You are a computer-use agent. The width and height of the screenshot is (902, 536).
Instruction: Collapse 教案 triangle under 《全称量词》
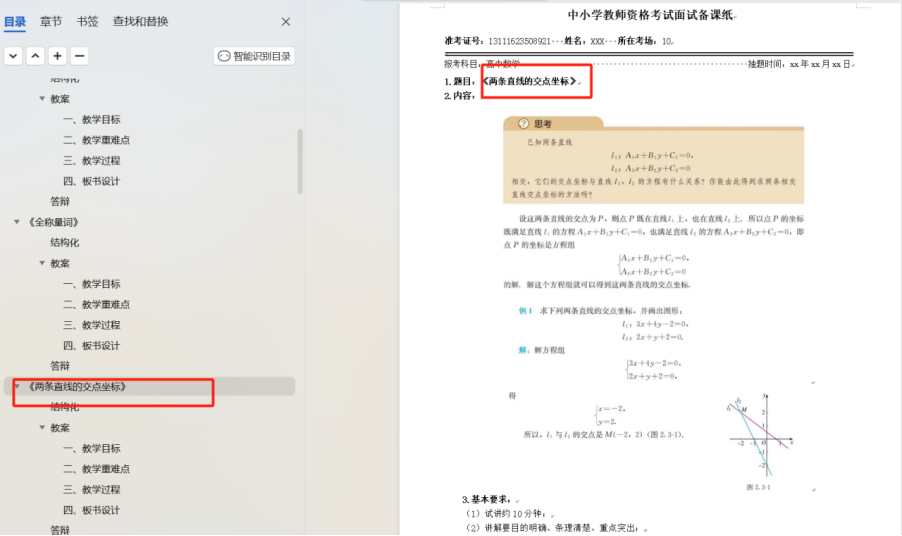[x=42, y=263]
